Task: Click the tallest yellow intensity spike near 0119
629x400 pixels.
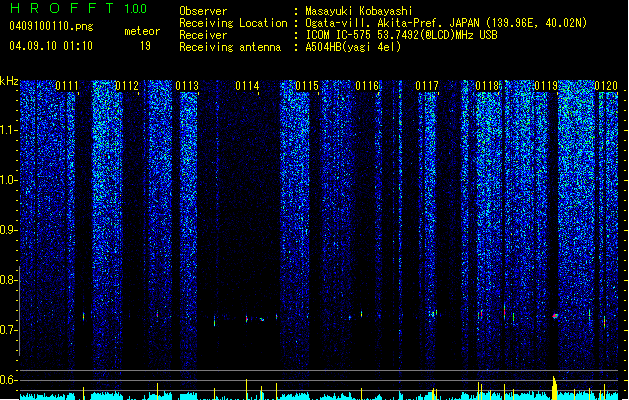Action: (x=554, y=388)
